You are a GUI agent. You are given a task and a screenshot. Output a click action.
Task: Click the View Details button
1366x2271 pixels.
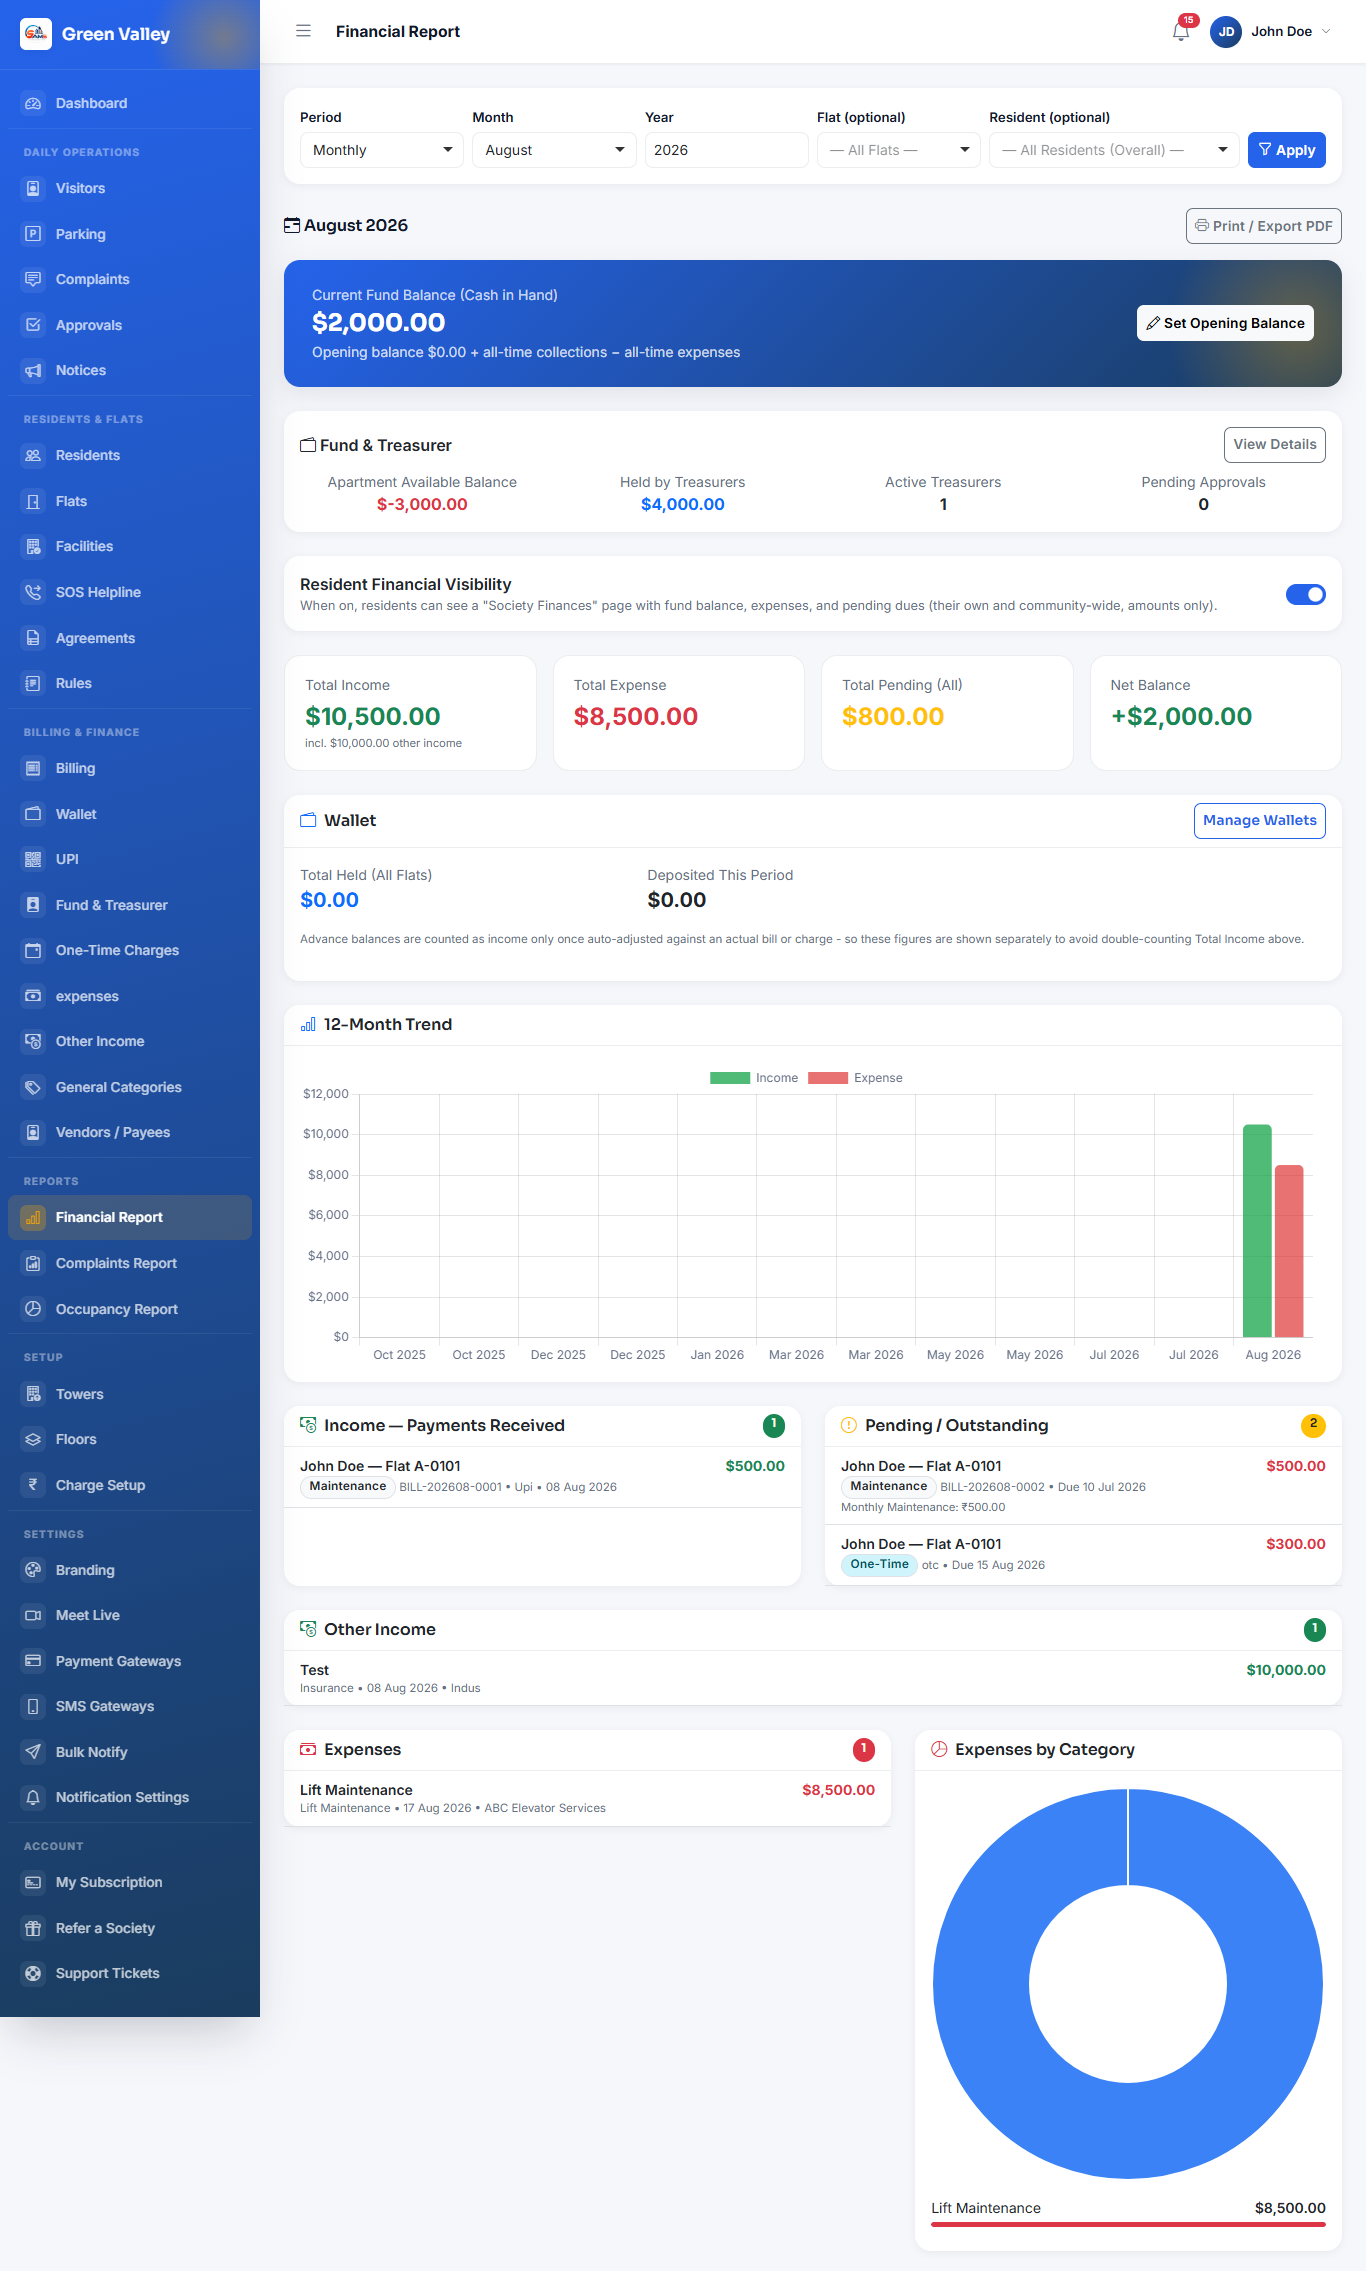[x=1274, y=445]
